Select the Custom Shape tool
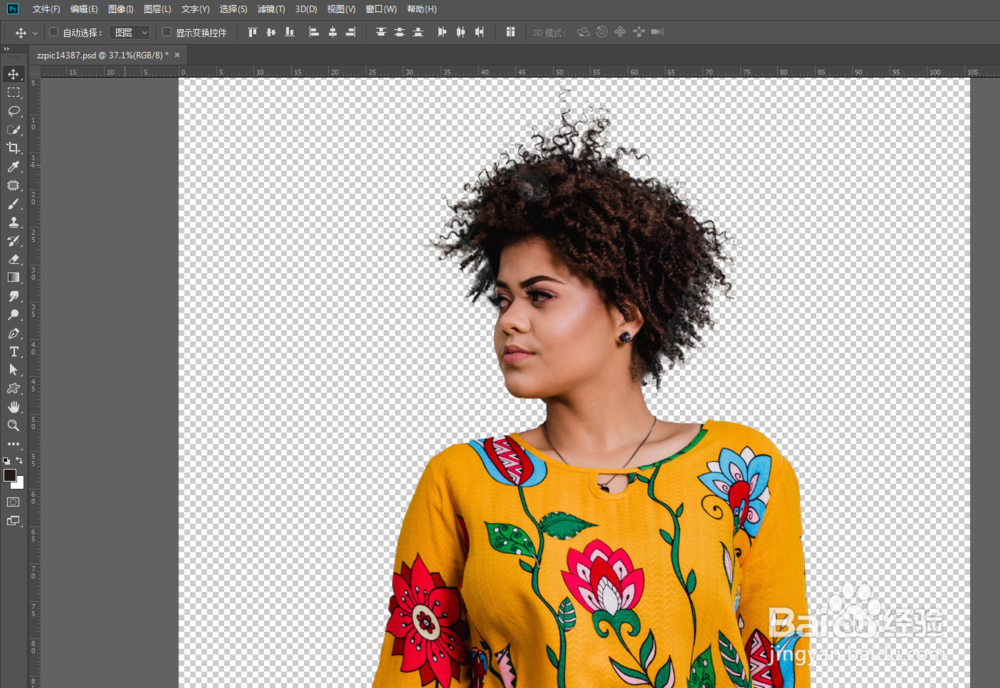1000x688 pixels. [13, 388]
